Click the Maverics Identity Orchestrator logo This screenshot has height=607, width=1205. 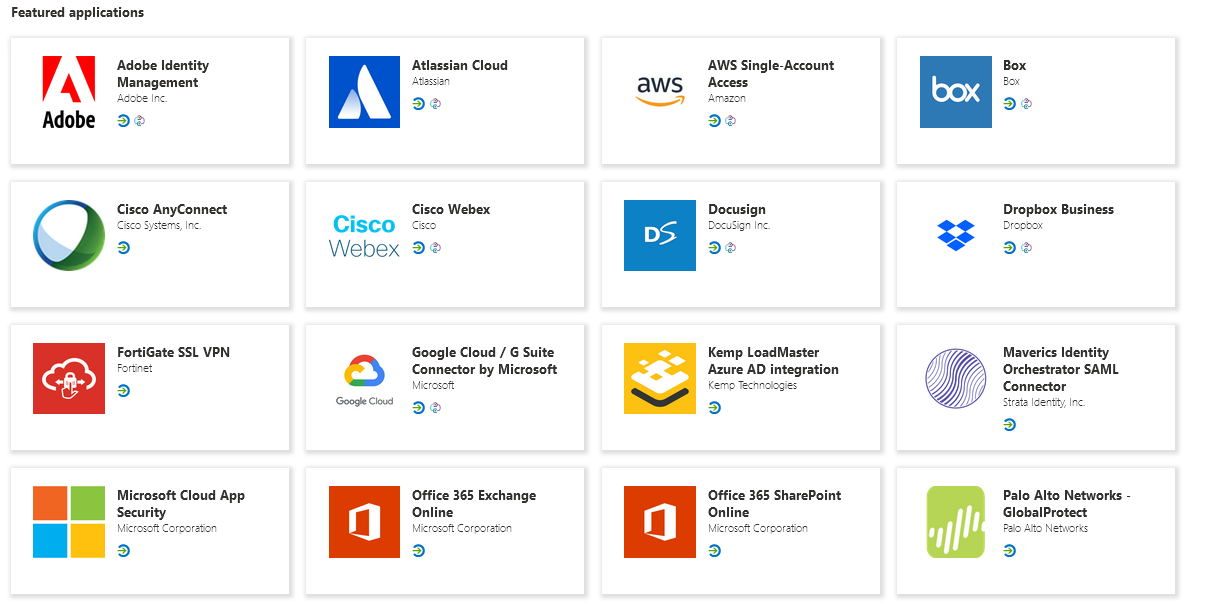955,378
